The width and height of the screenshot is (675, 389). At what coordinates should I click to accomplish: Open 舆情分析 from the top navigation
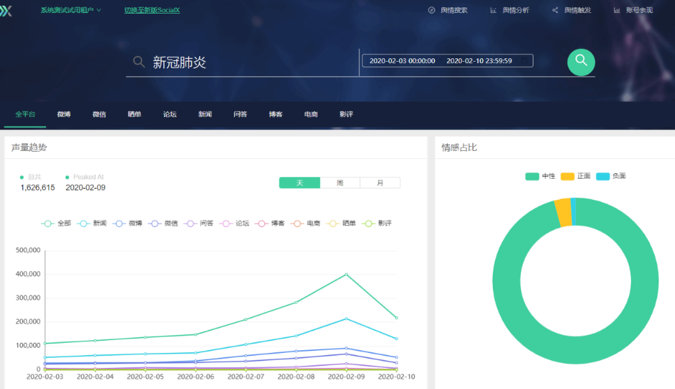(x=509, y=10)
